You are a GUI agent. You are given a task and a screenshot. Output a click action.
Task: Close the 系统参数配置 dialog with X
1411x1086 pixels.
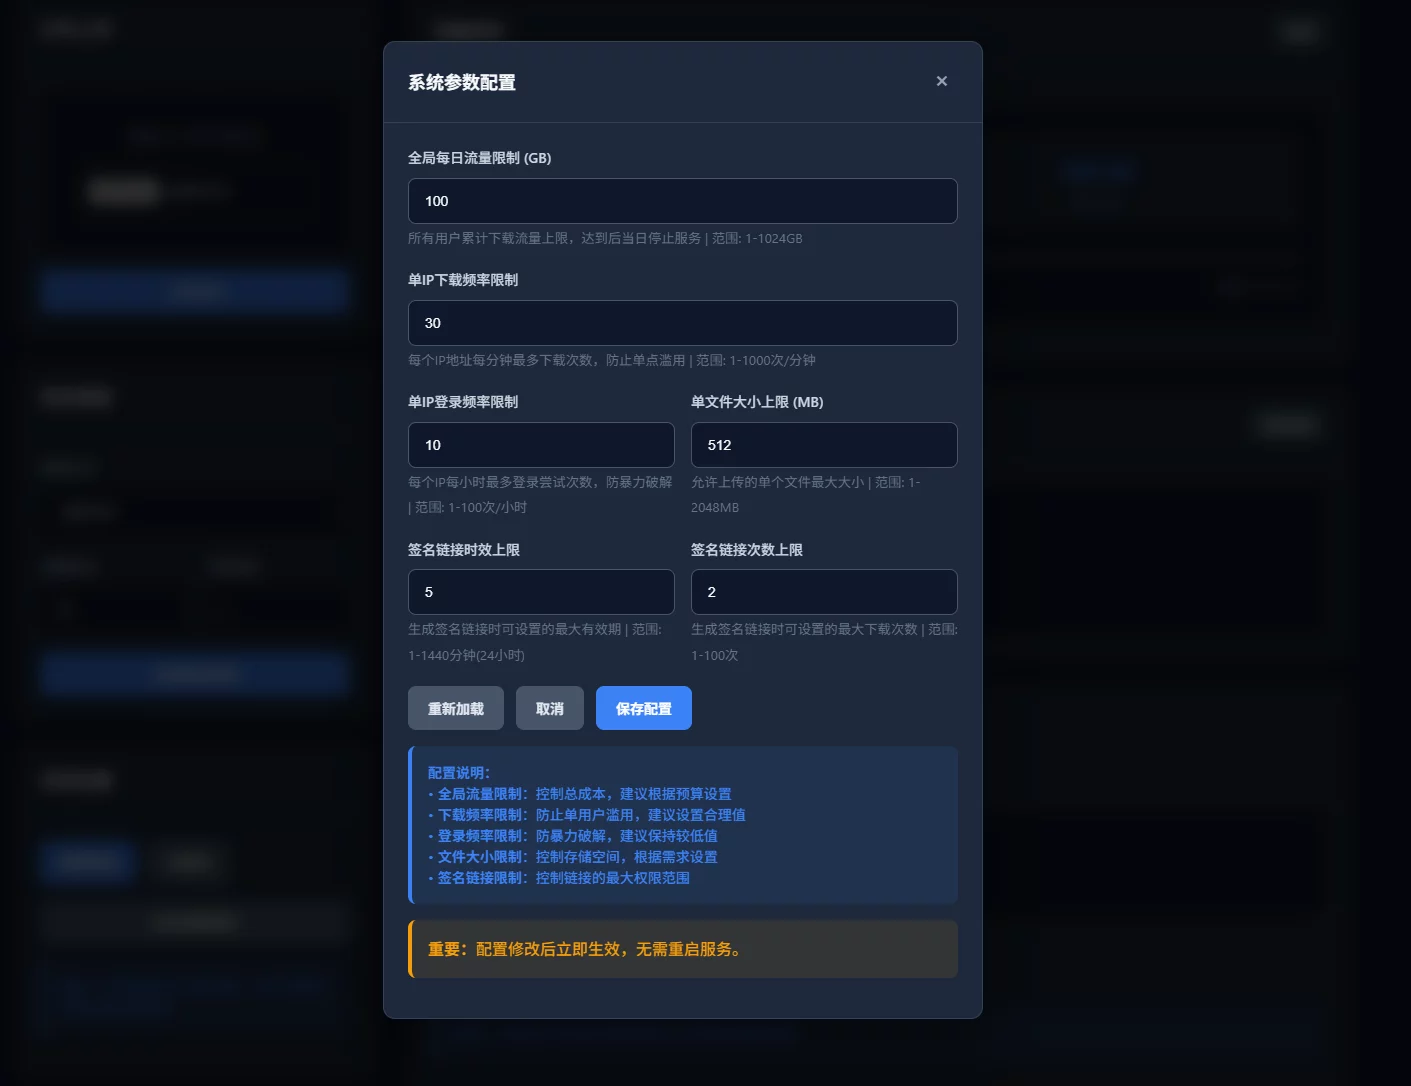click(941, 81)
